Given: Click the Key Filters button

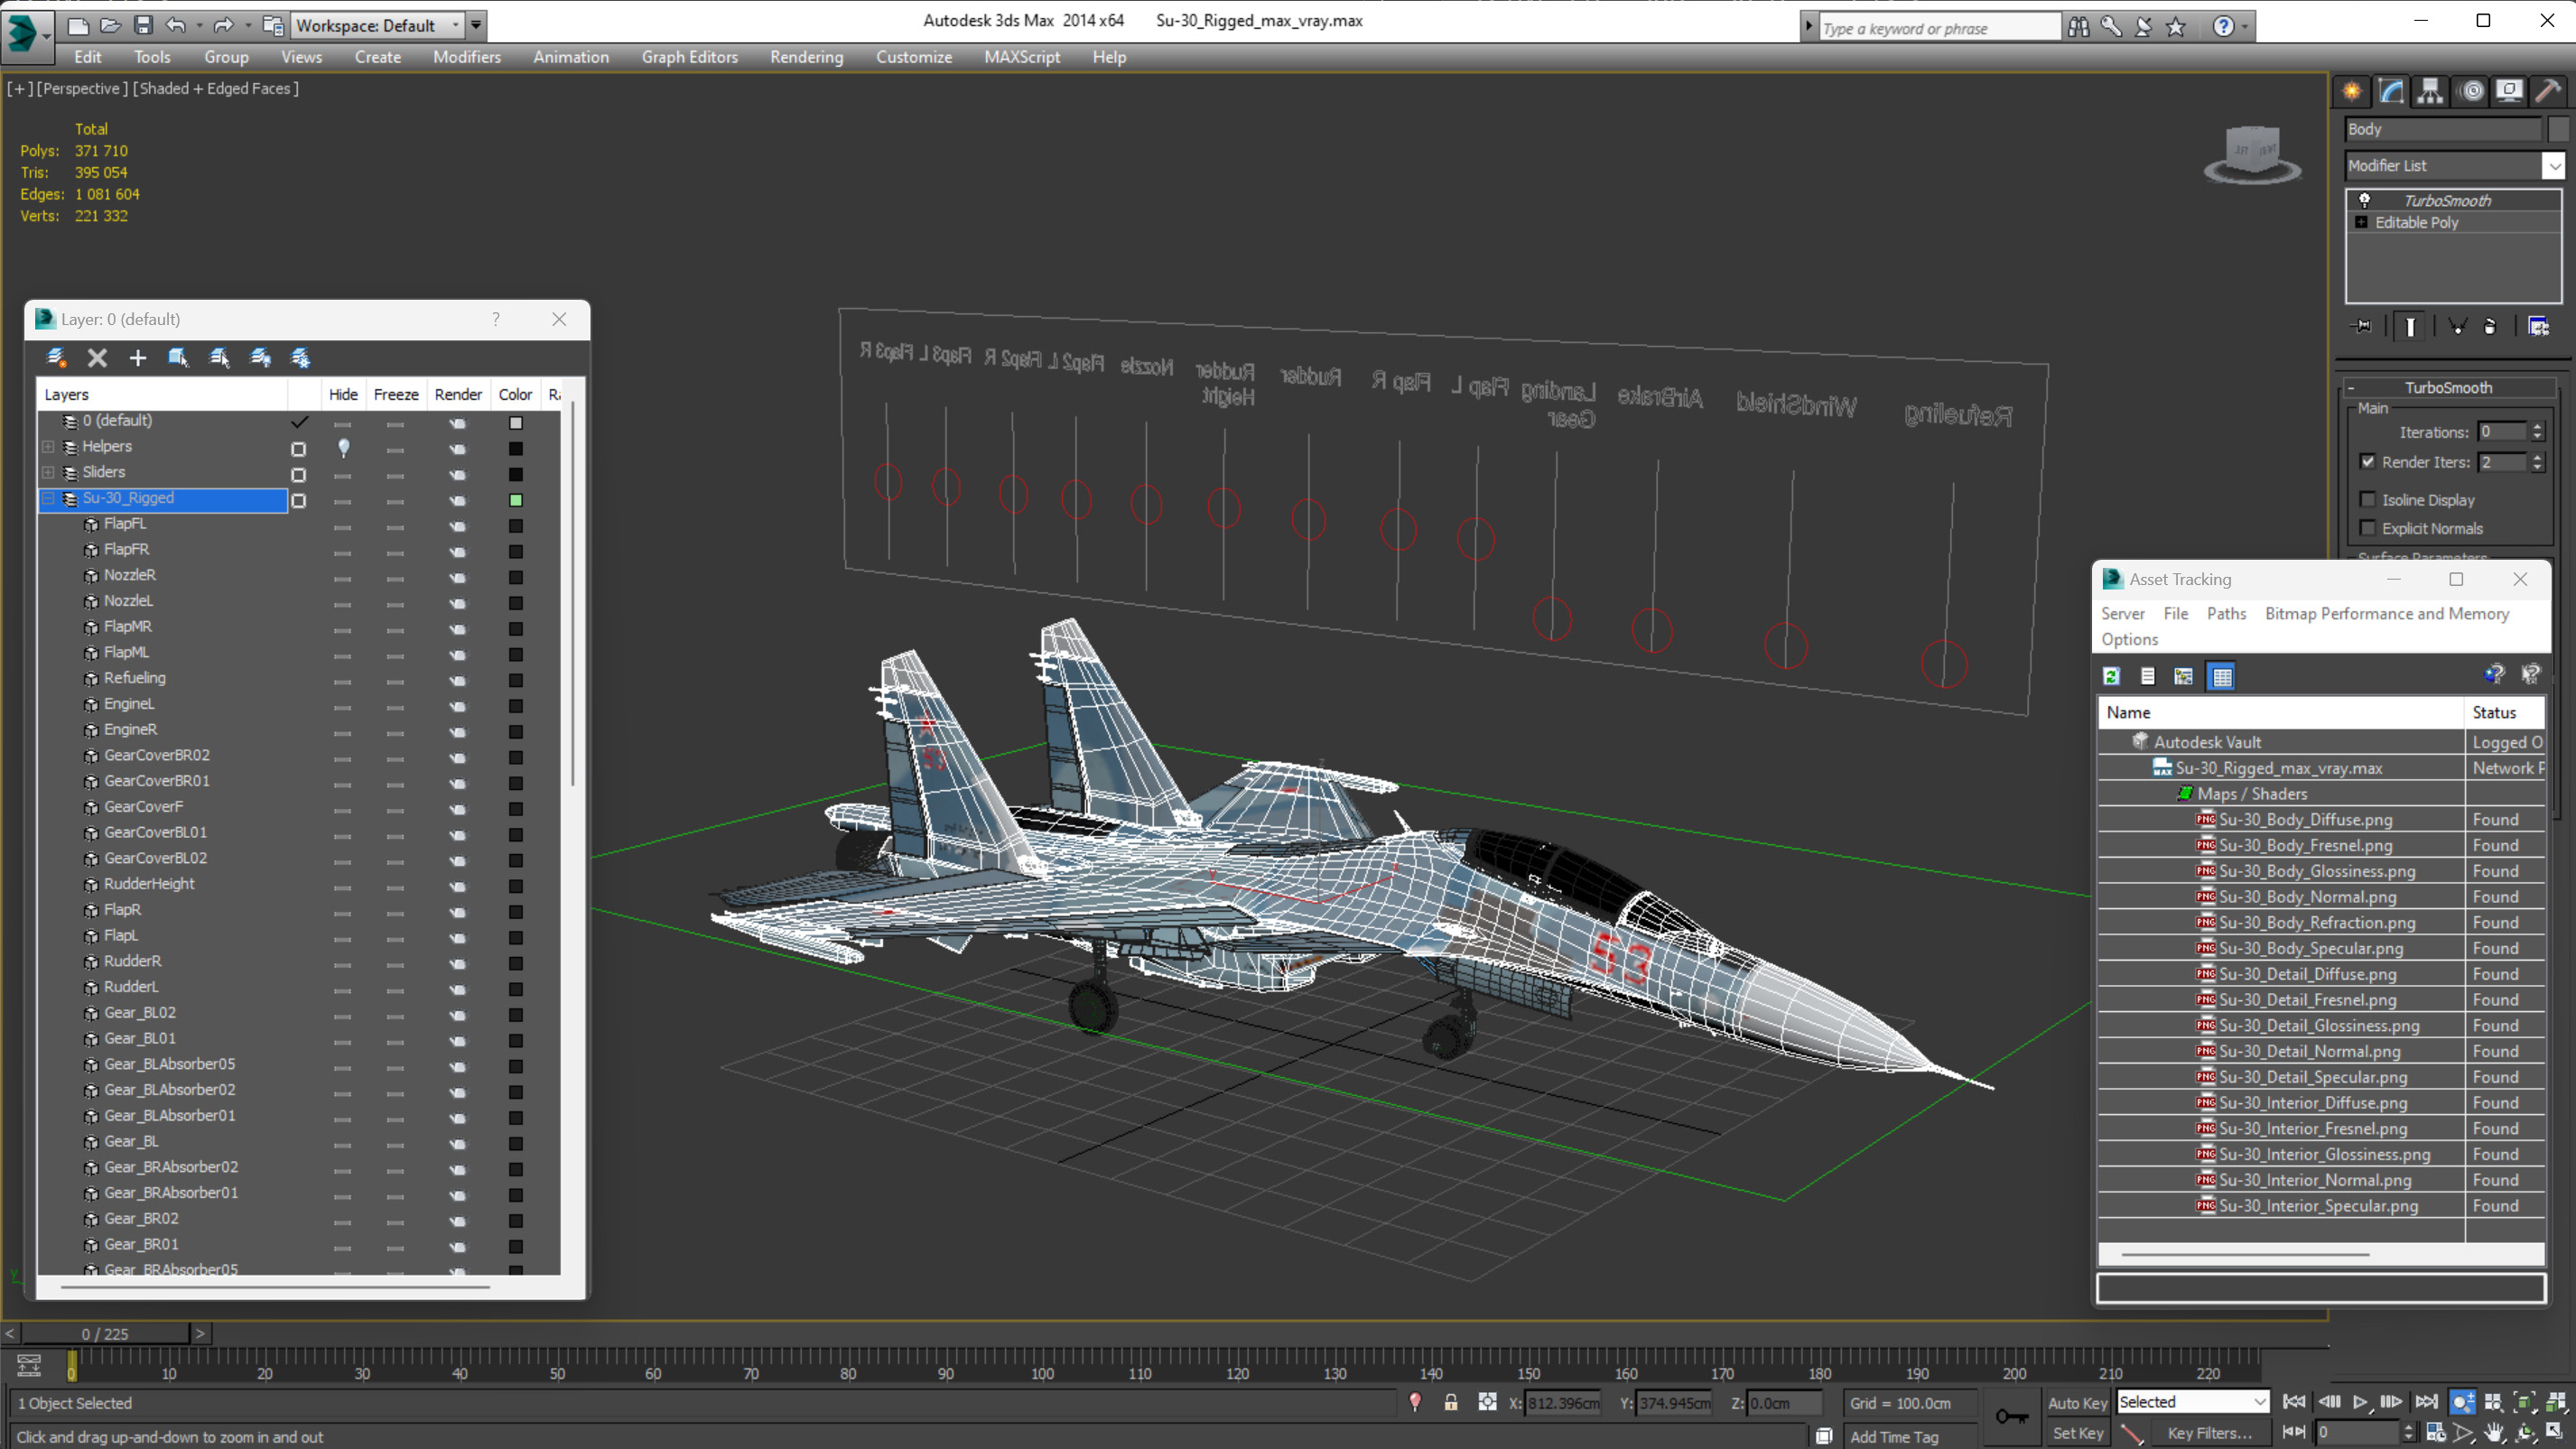Looking at the screenshot, I should (x=2210, y=1433).
